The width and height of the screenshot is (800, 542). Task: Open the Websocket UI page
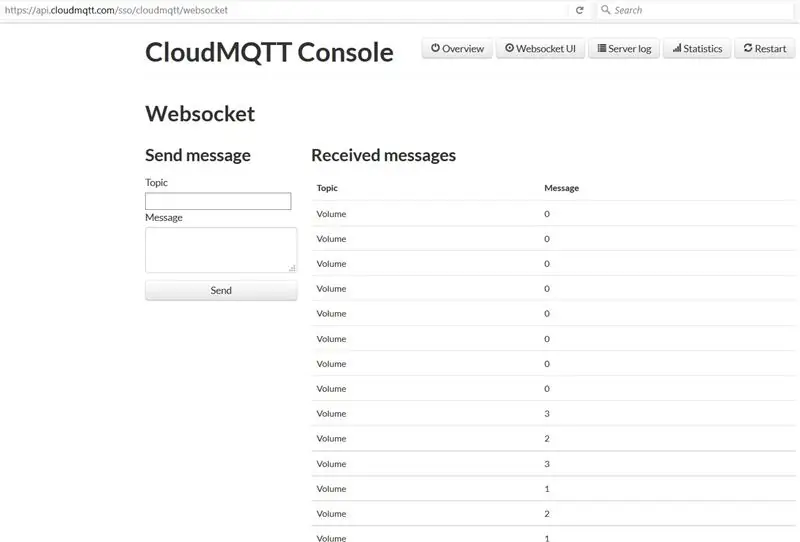coord(540,48)
